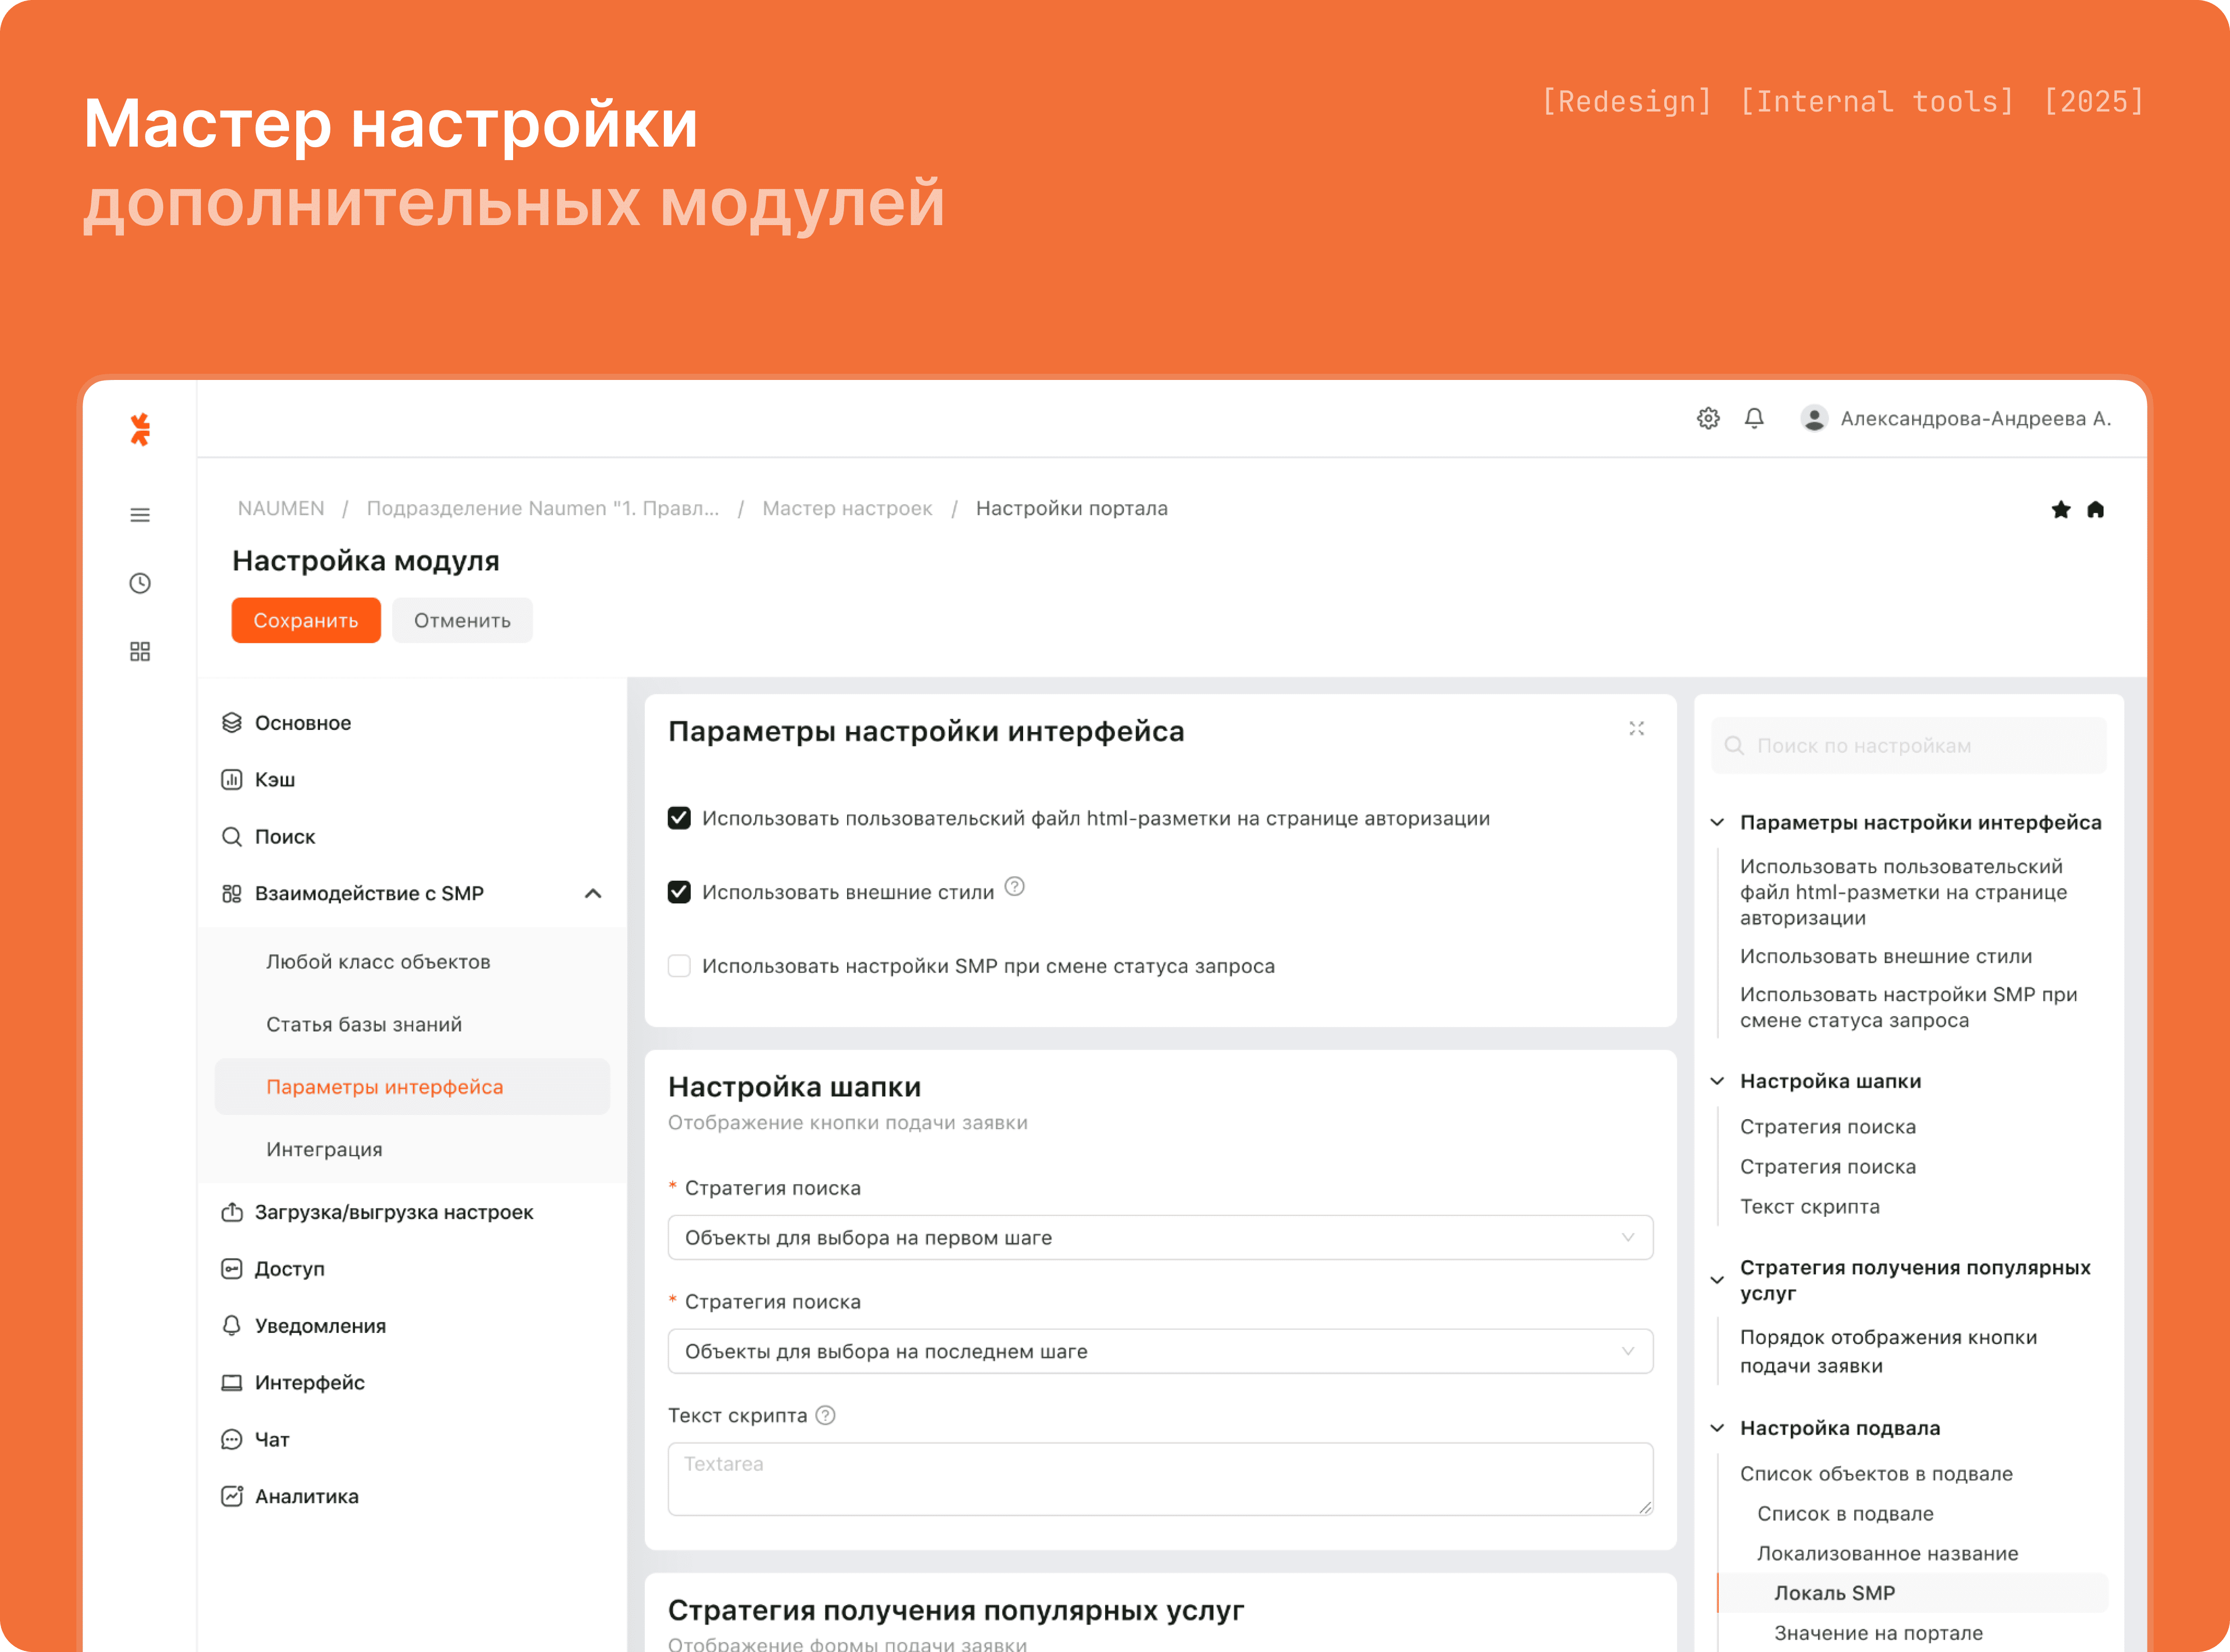Enable SMP settings on request status change

pyautogui.click(x=679, y=966)
